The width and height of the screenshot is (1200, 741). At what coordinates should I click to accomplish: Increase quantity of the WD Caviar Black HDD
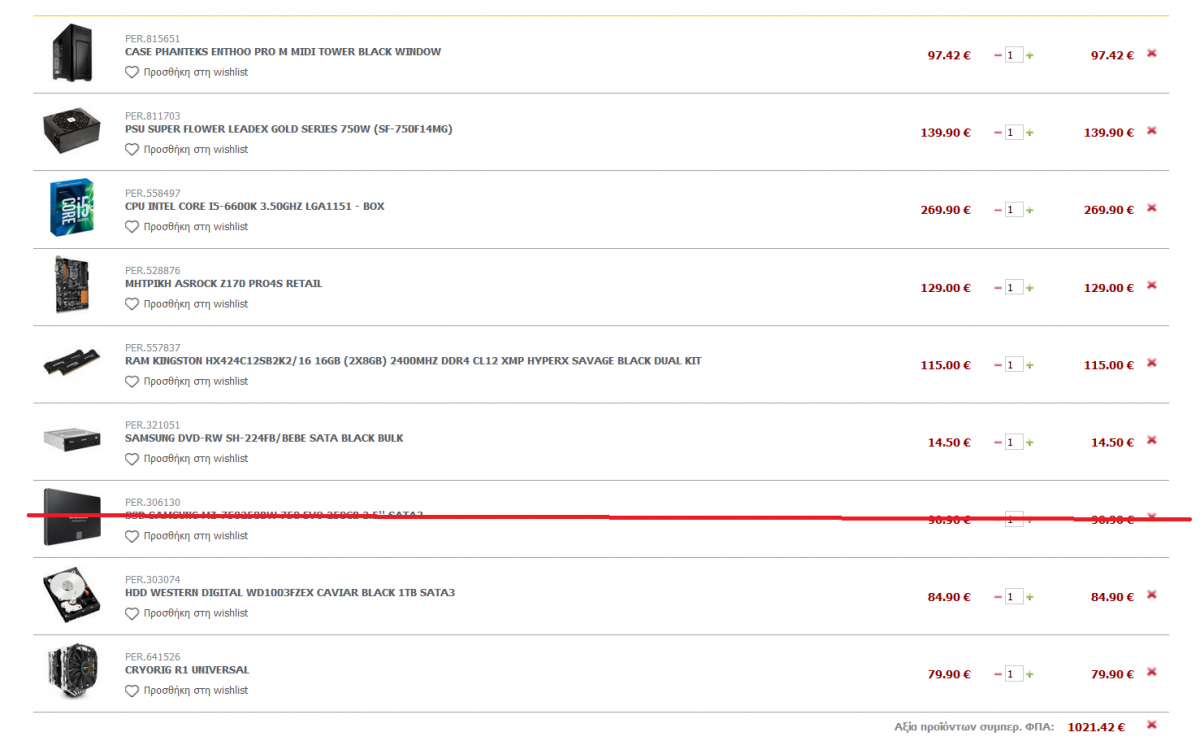[x=1030, y=597]
